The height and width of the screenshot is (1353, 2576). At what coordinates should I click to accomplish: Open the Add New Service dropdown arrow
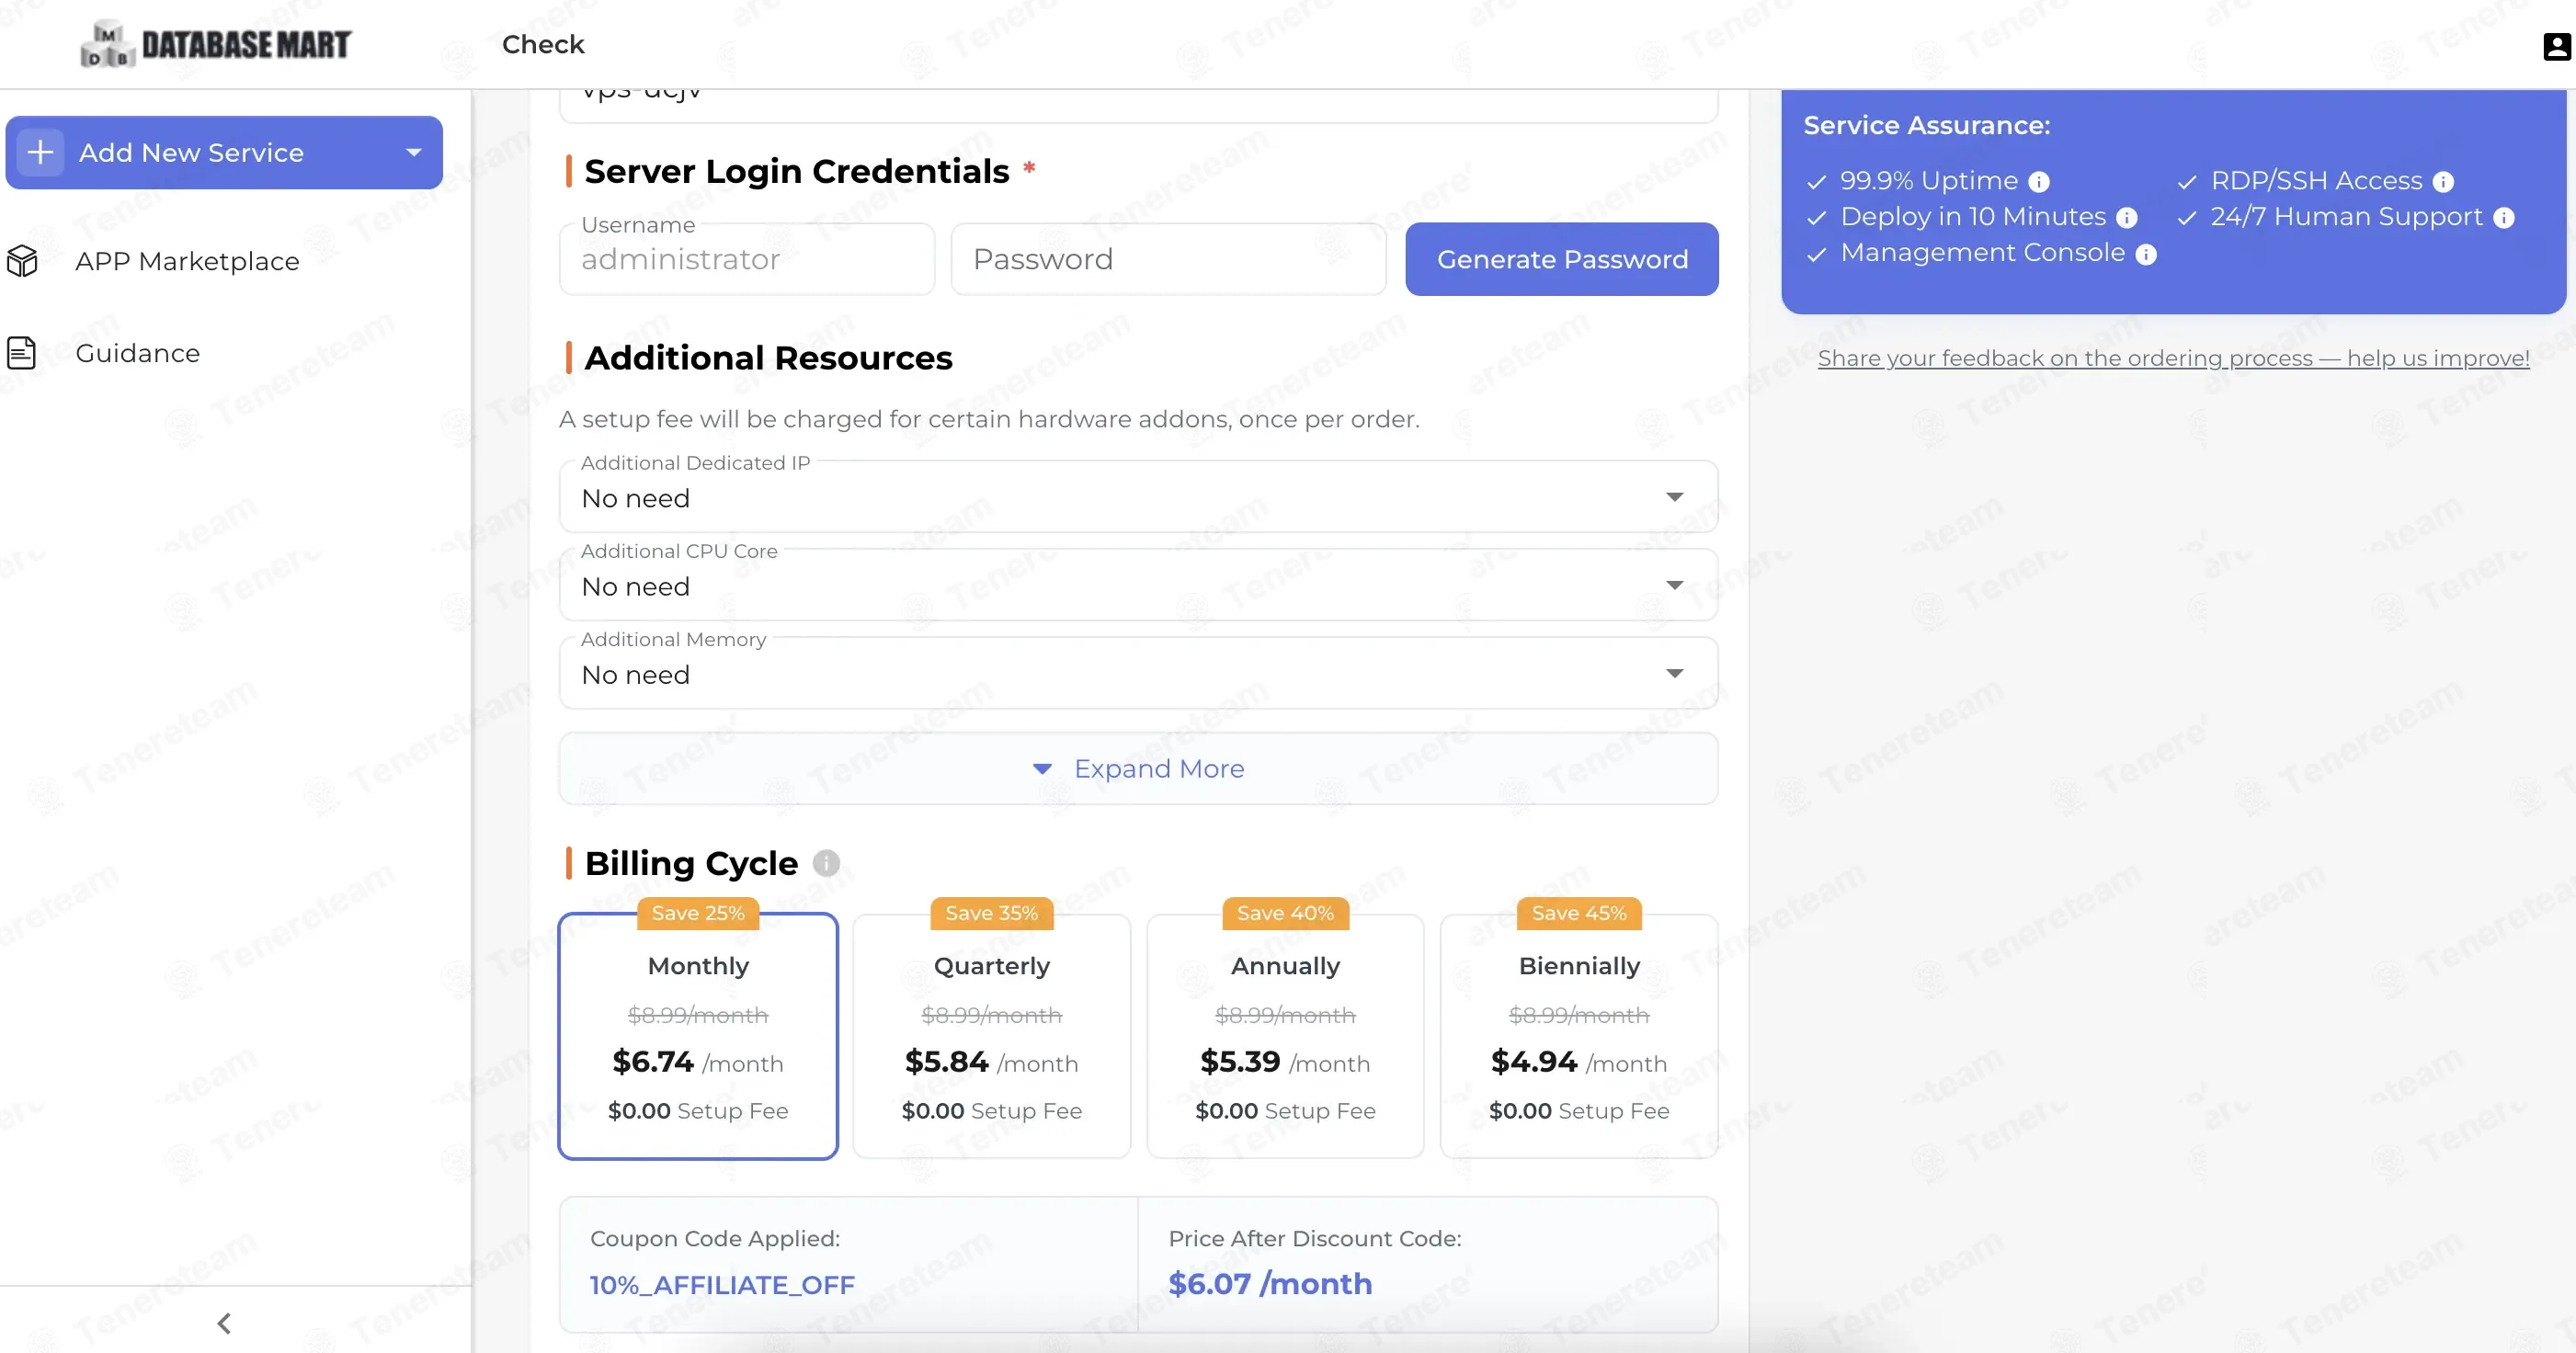[414, 153]
